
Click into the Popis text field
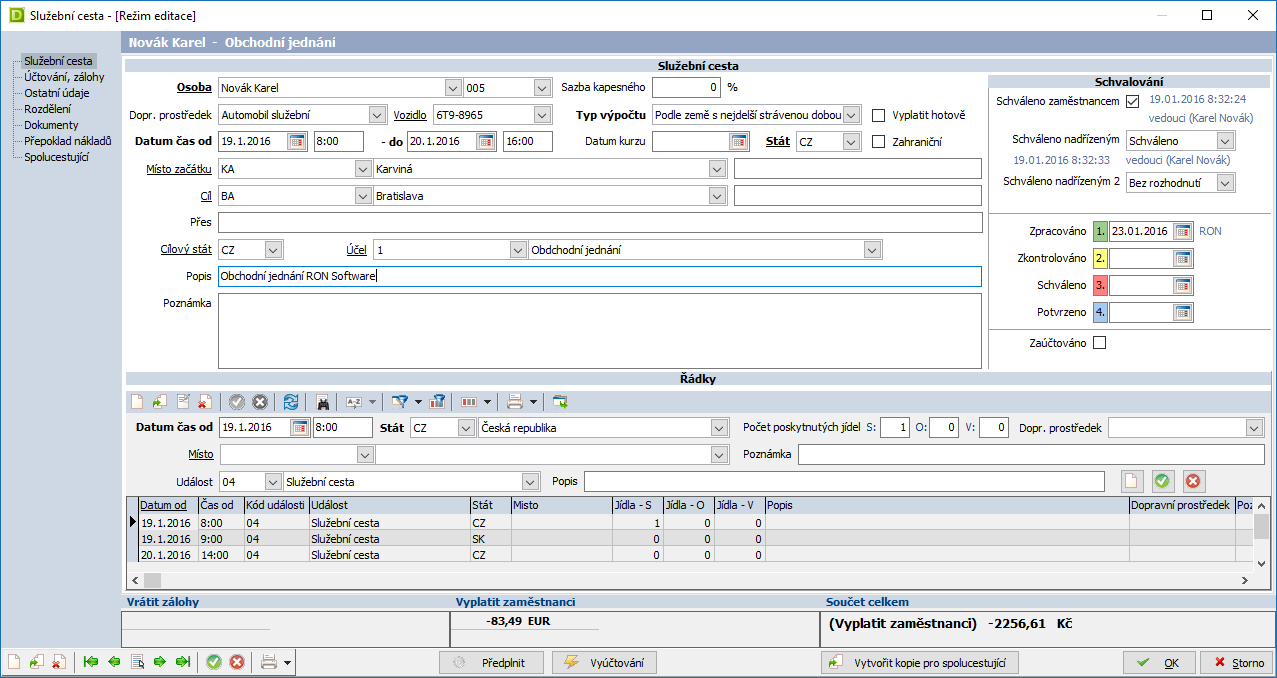pyautogui.click(x=600, y=277)
